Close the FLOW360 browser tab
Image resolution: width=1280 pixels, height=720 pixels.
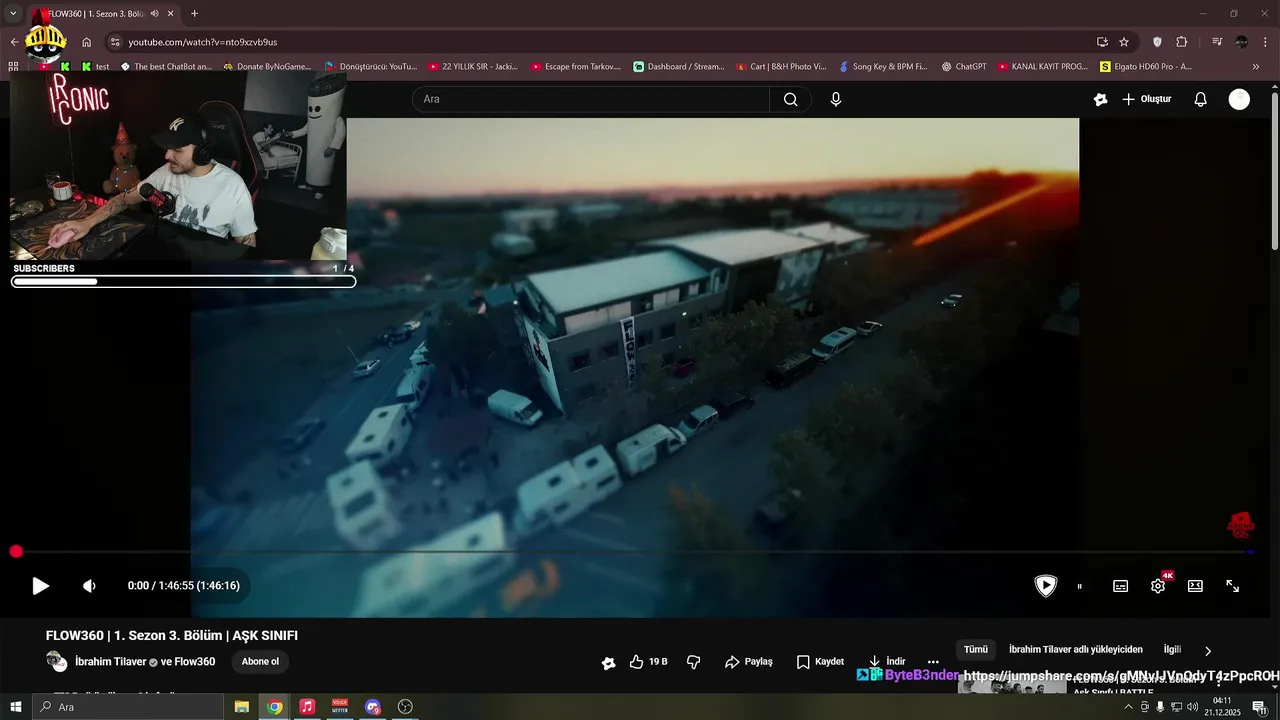[x=171, y=14]
